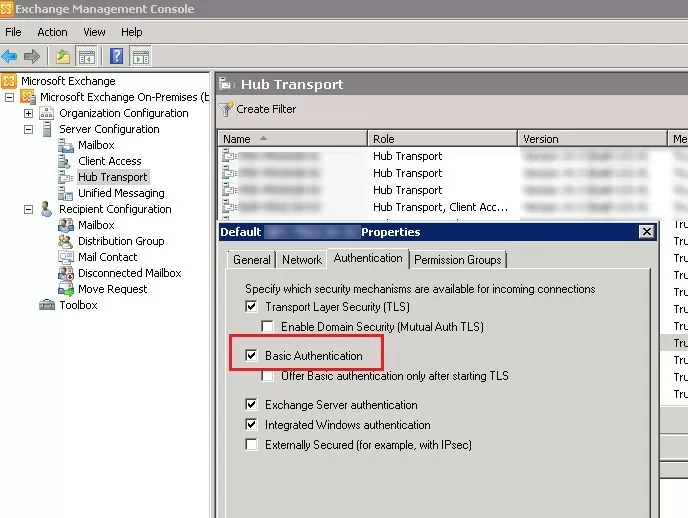Select Disconnected Mailbox tree item
This screenshot has height=518, width=688.
[x=129, y=273]
